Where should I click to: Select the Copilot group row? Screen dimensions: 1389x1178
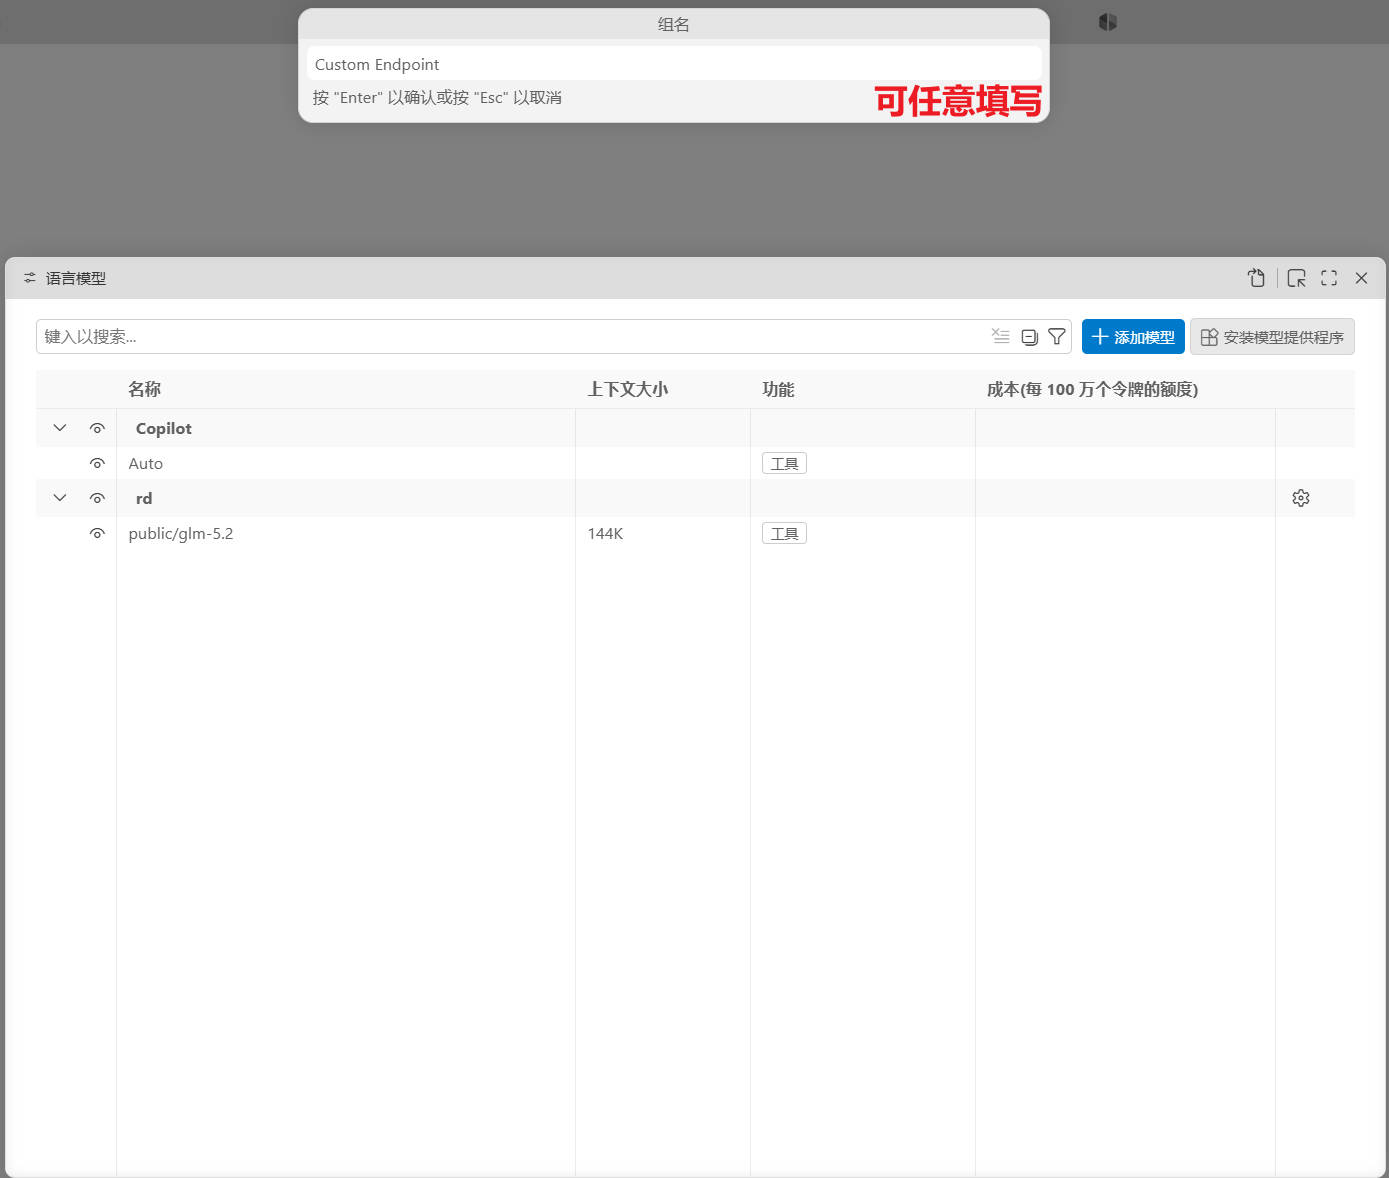coord(695,428)
